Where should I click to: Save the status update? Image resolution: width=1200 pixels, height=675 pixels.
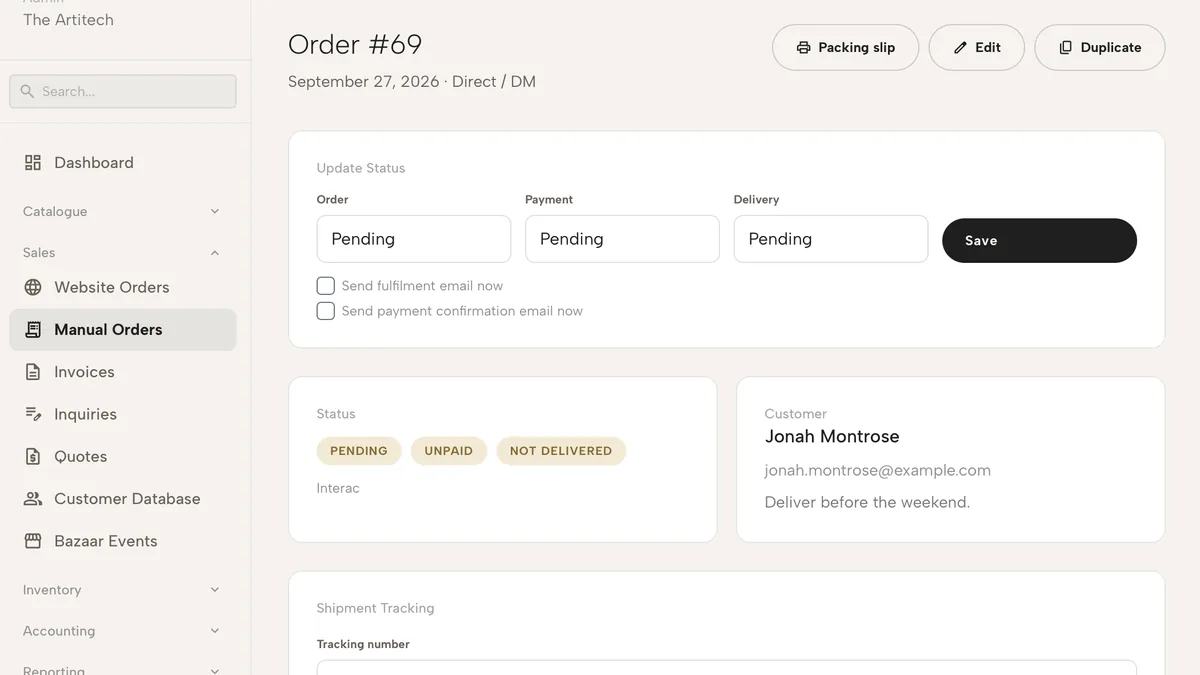tap(1040, 240)
